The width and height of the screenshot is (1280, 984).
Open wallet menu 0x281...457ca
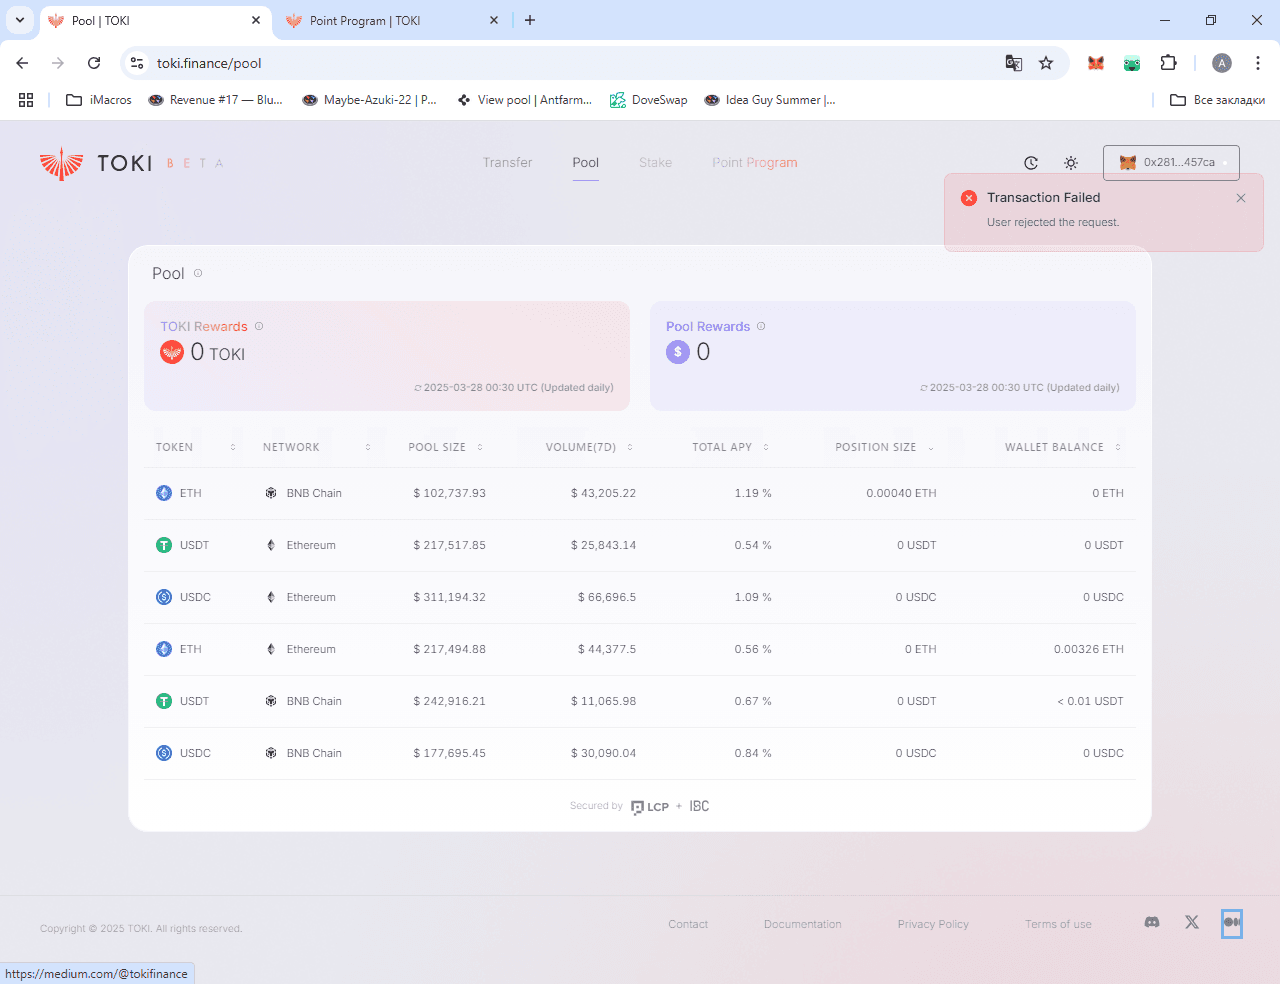tap(1171, 162)
